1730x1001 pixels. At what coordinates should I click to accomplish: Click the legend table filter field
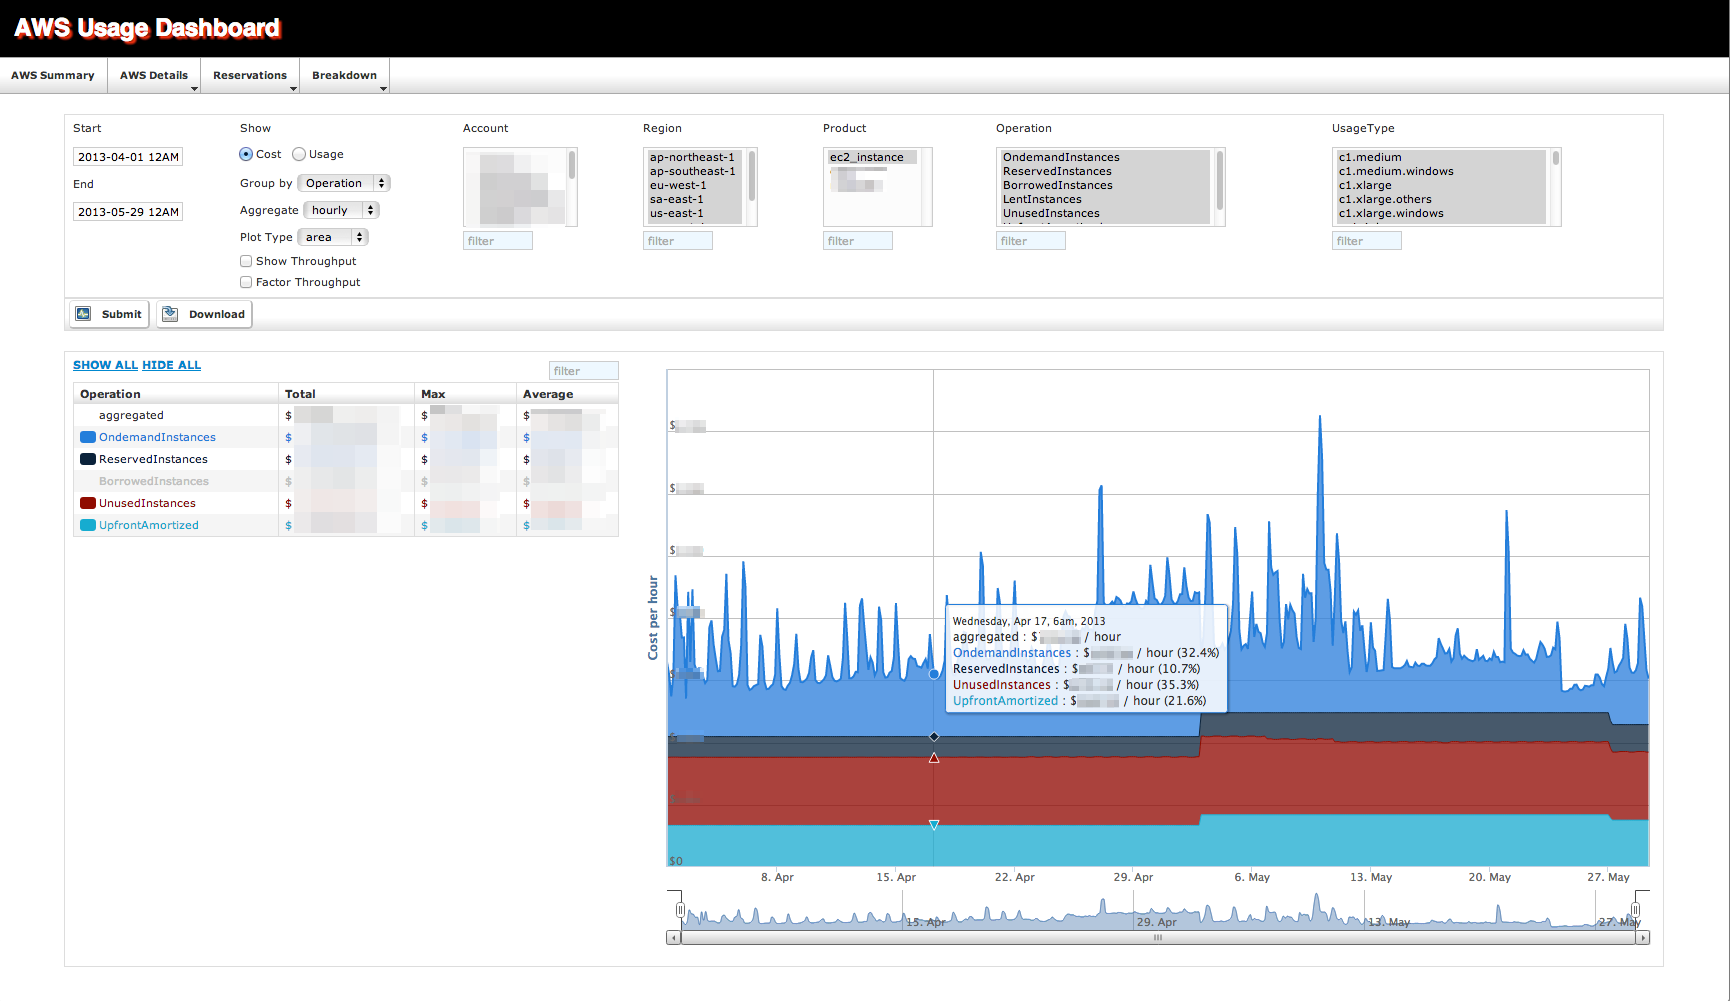584,371
